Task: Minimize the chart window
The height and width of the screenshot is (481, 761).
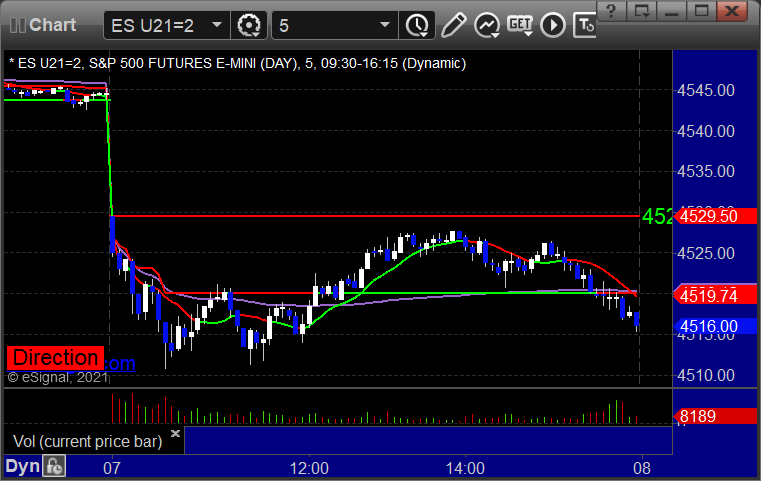Action: pos(672,11)
